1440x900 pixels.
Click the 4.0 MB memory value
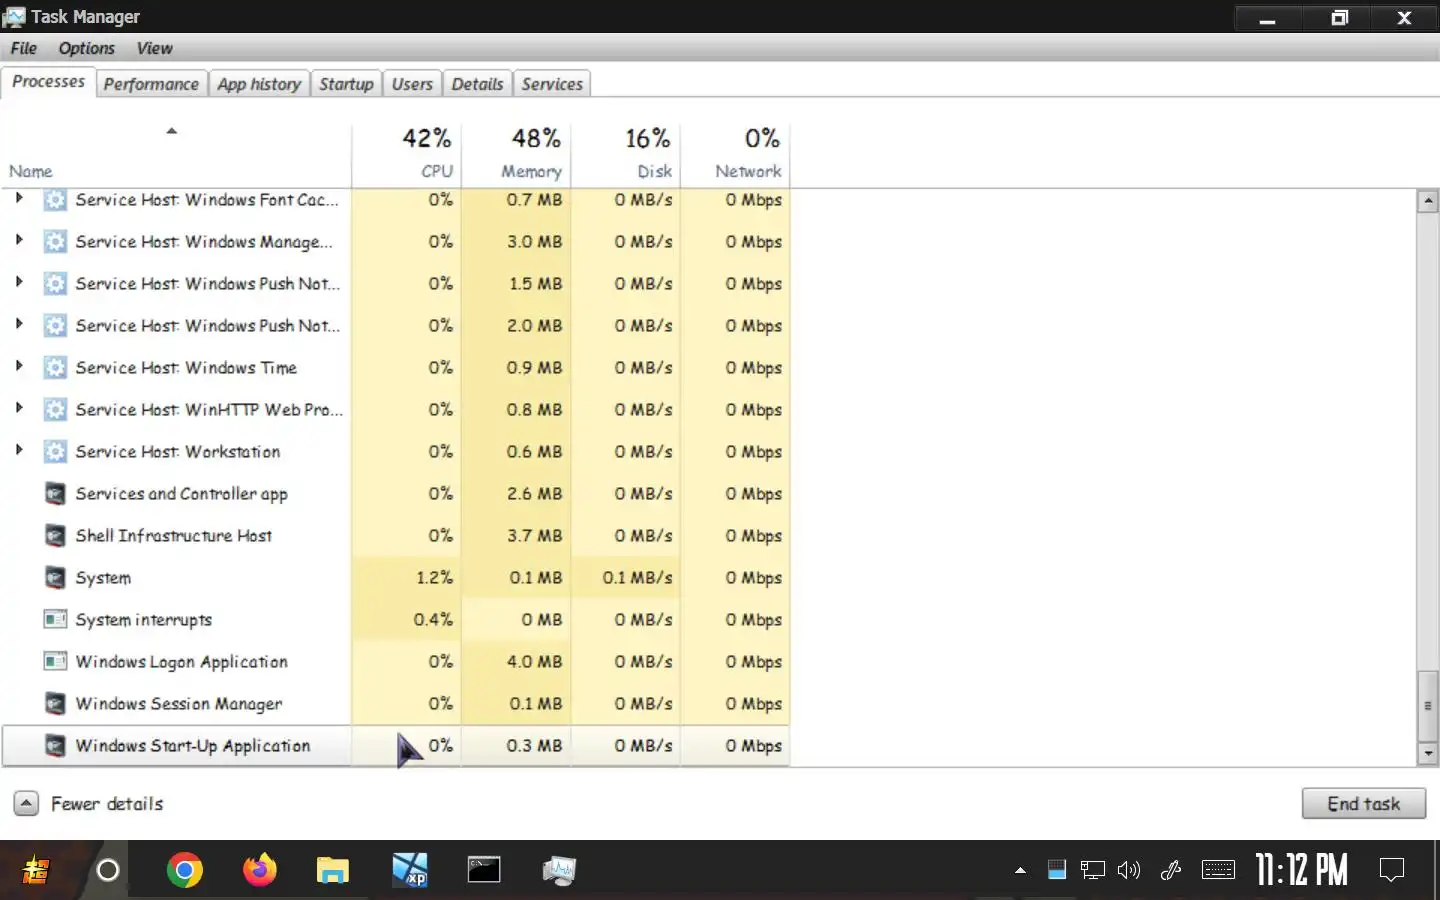tap(534, 662)
